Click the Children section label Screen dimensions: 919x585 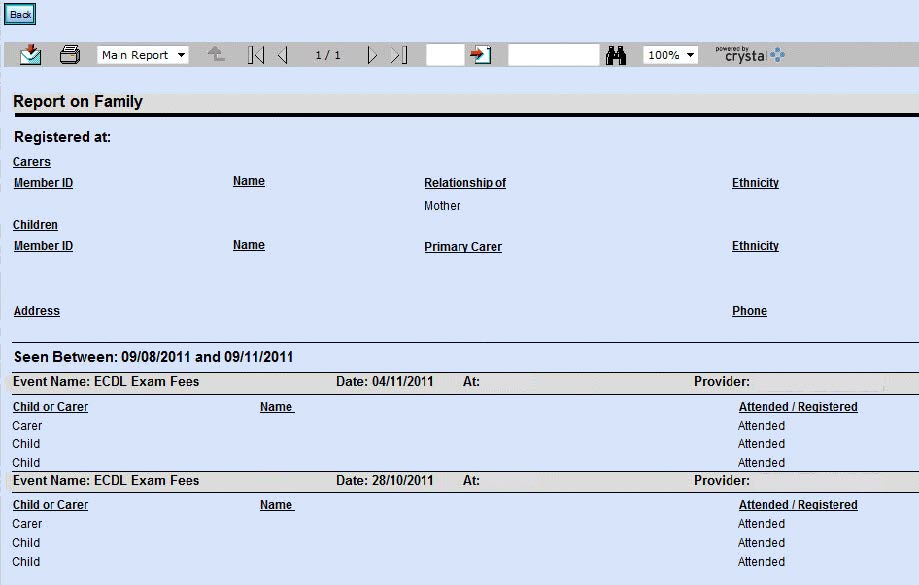tap(35, 225)
